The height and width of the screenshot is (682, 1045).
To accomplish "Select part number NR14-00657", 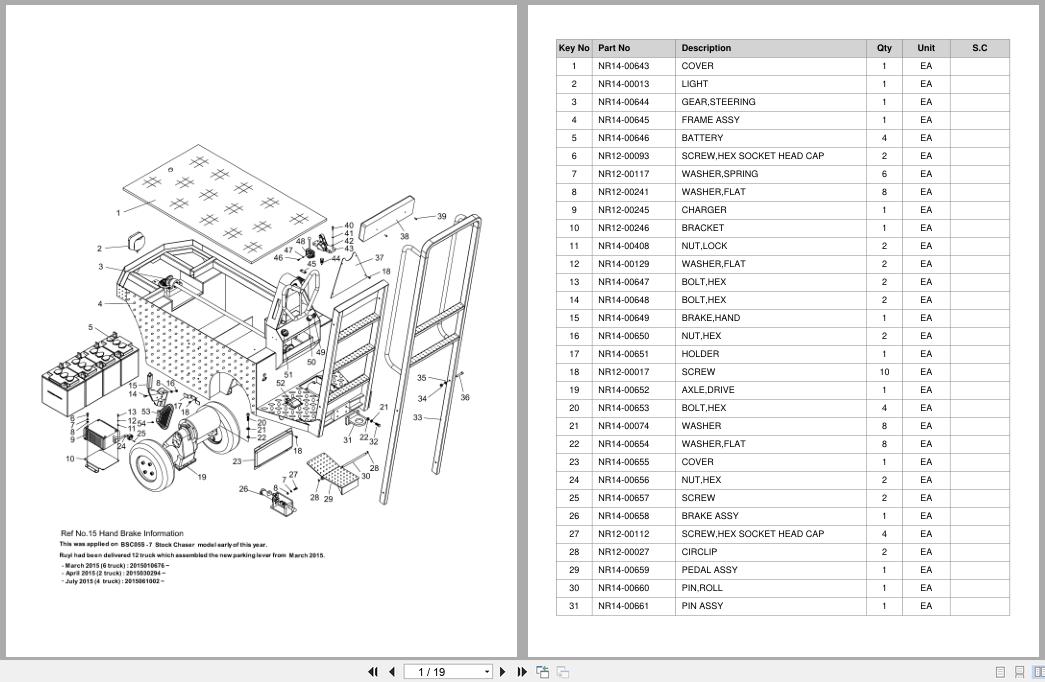I will click(623, 498).
